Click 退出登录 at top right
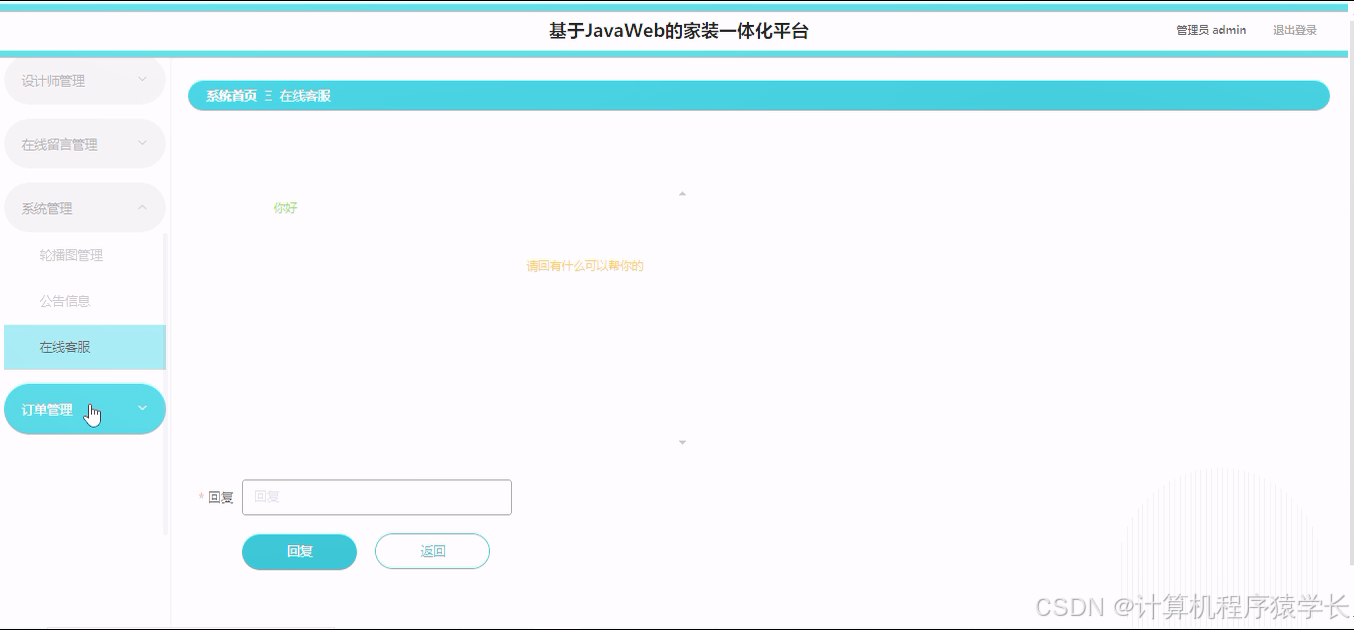This screenshot has height=630, width=1354. pos(1294,30)
